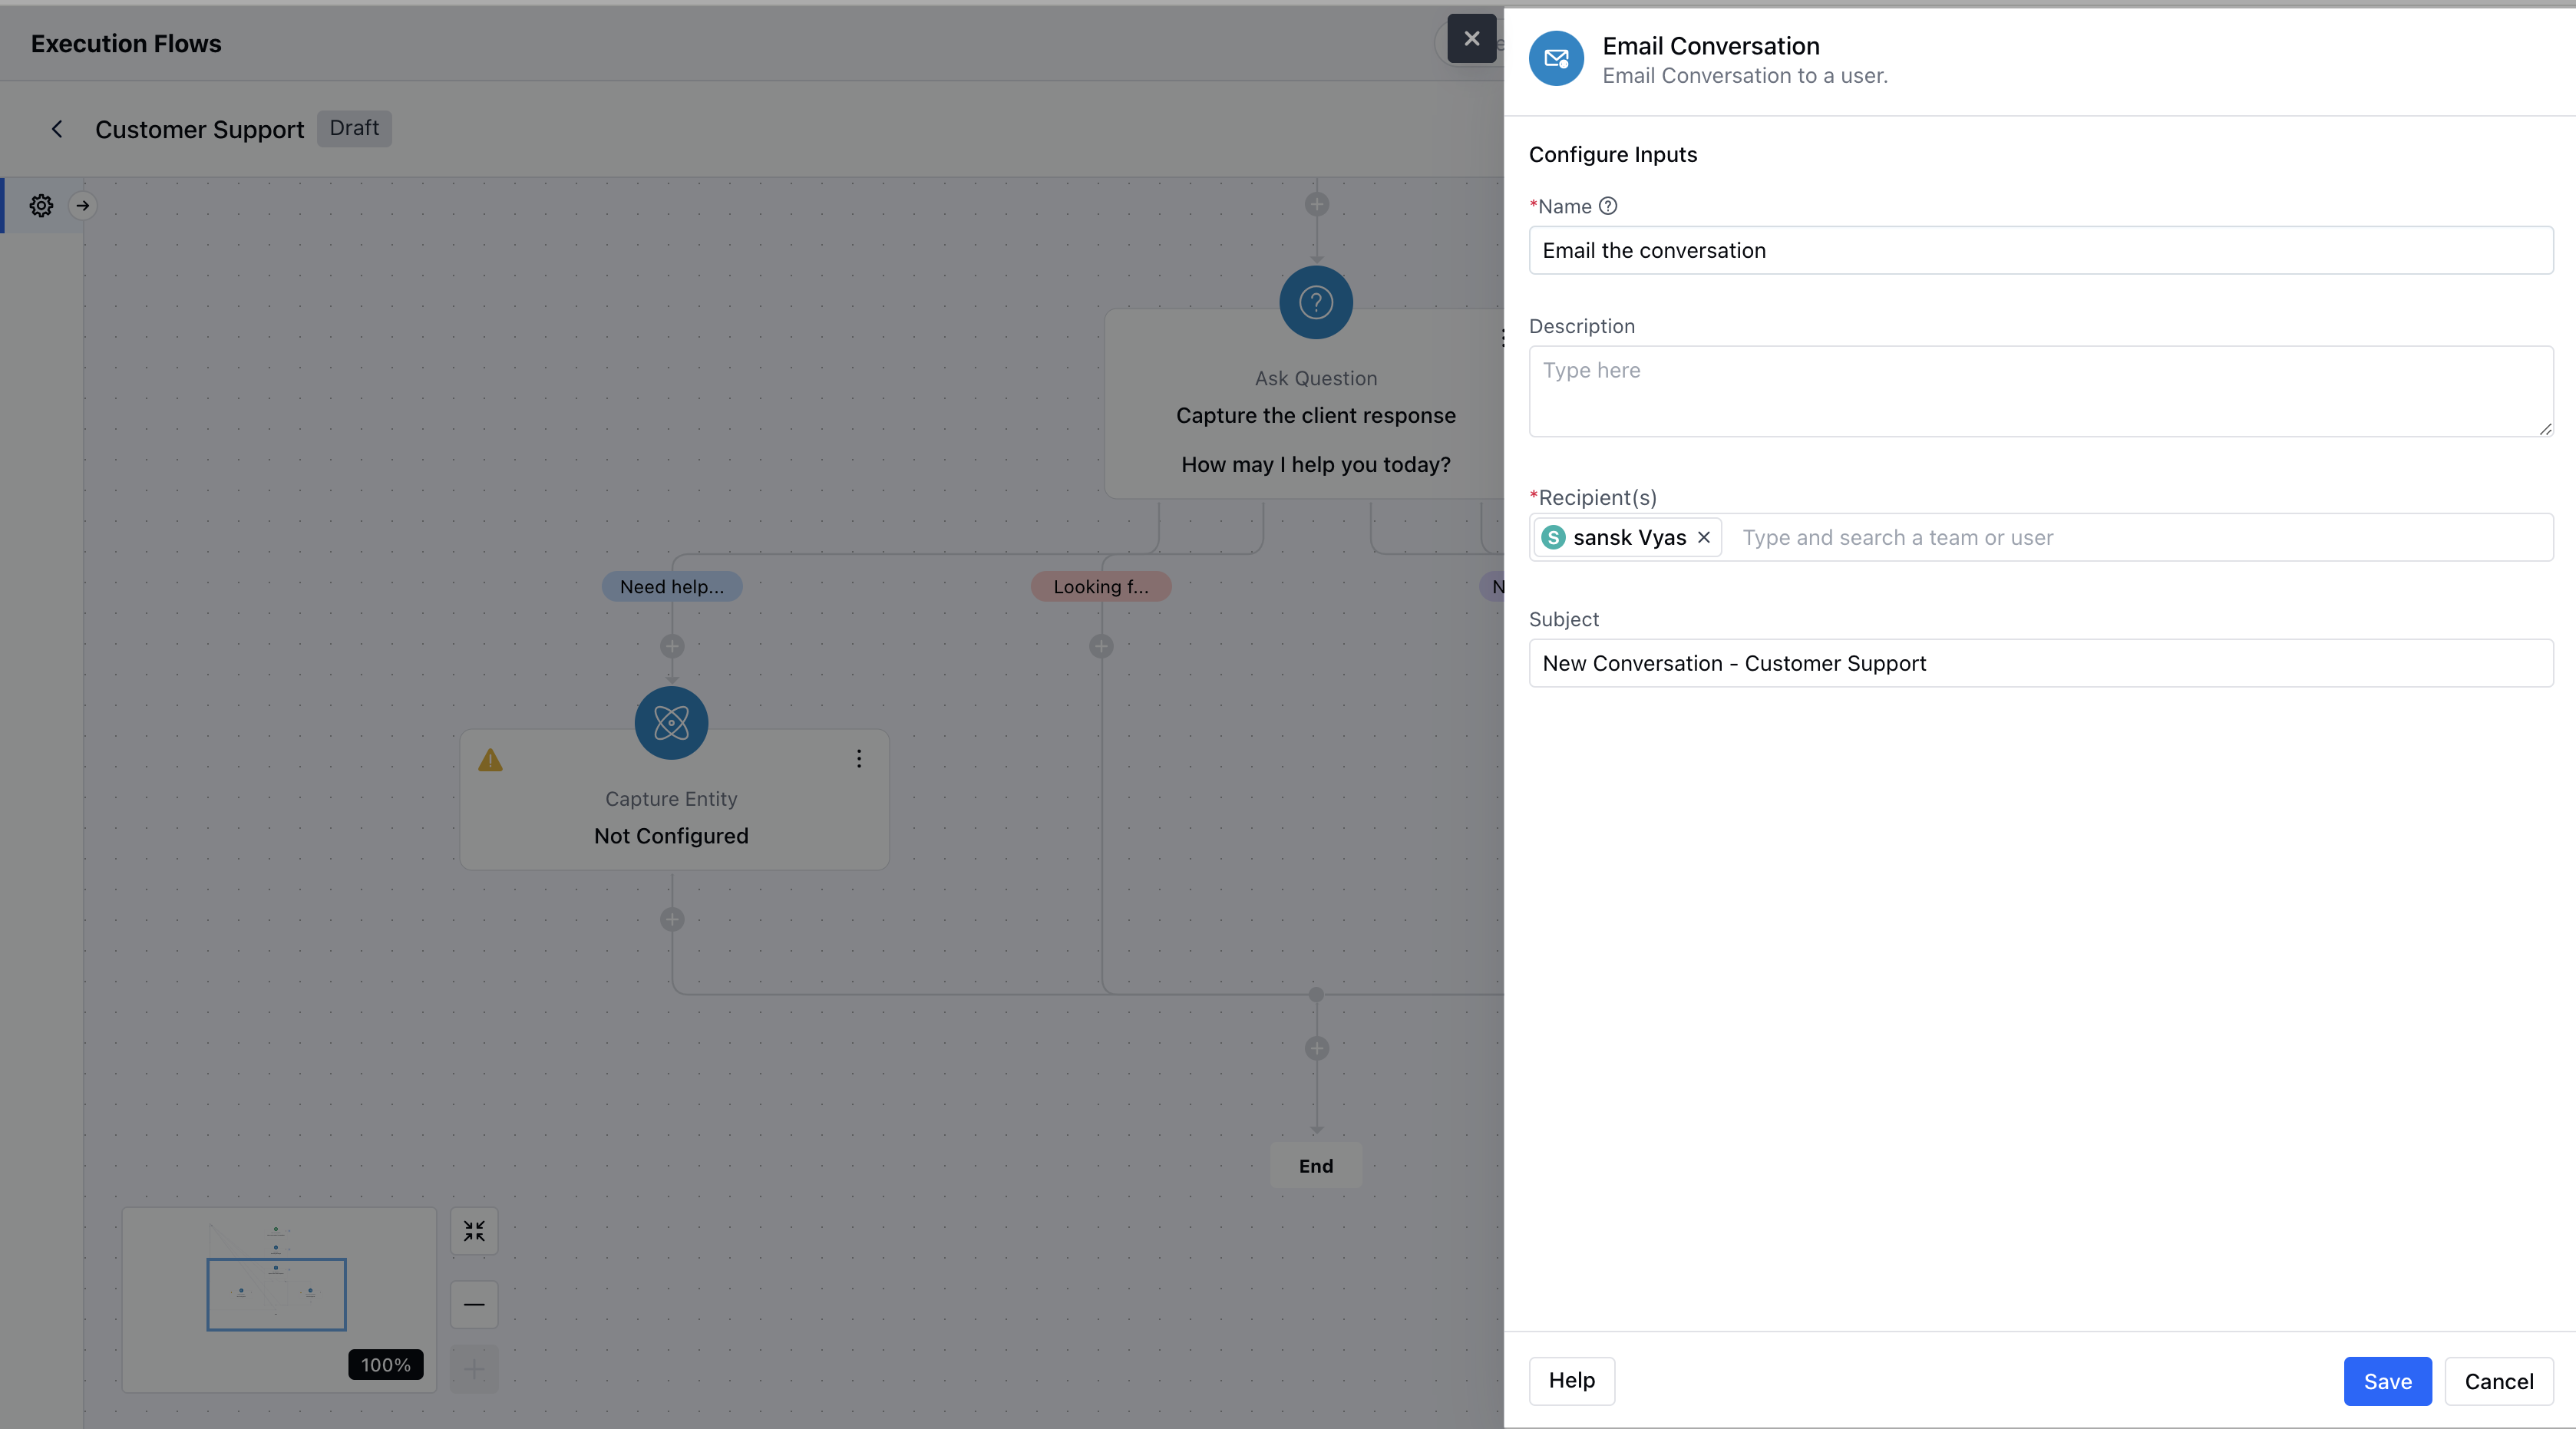Viewport: 2576px width, 1429px height.
Task: Select the Need help branch label
Action: coord(671,587)
